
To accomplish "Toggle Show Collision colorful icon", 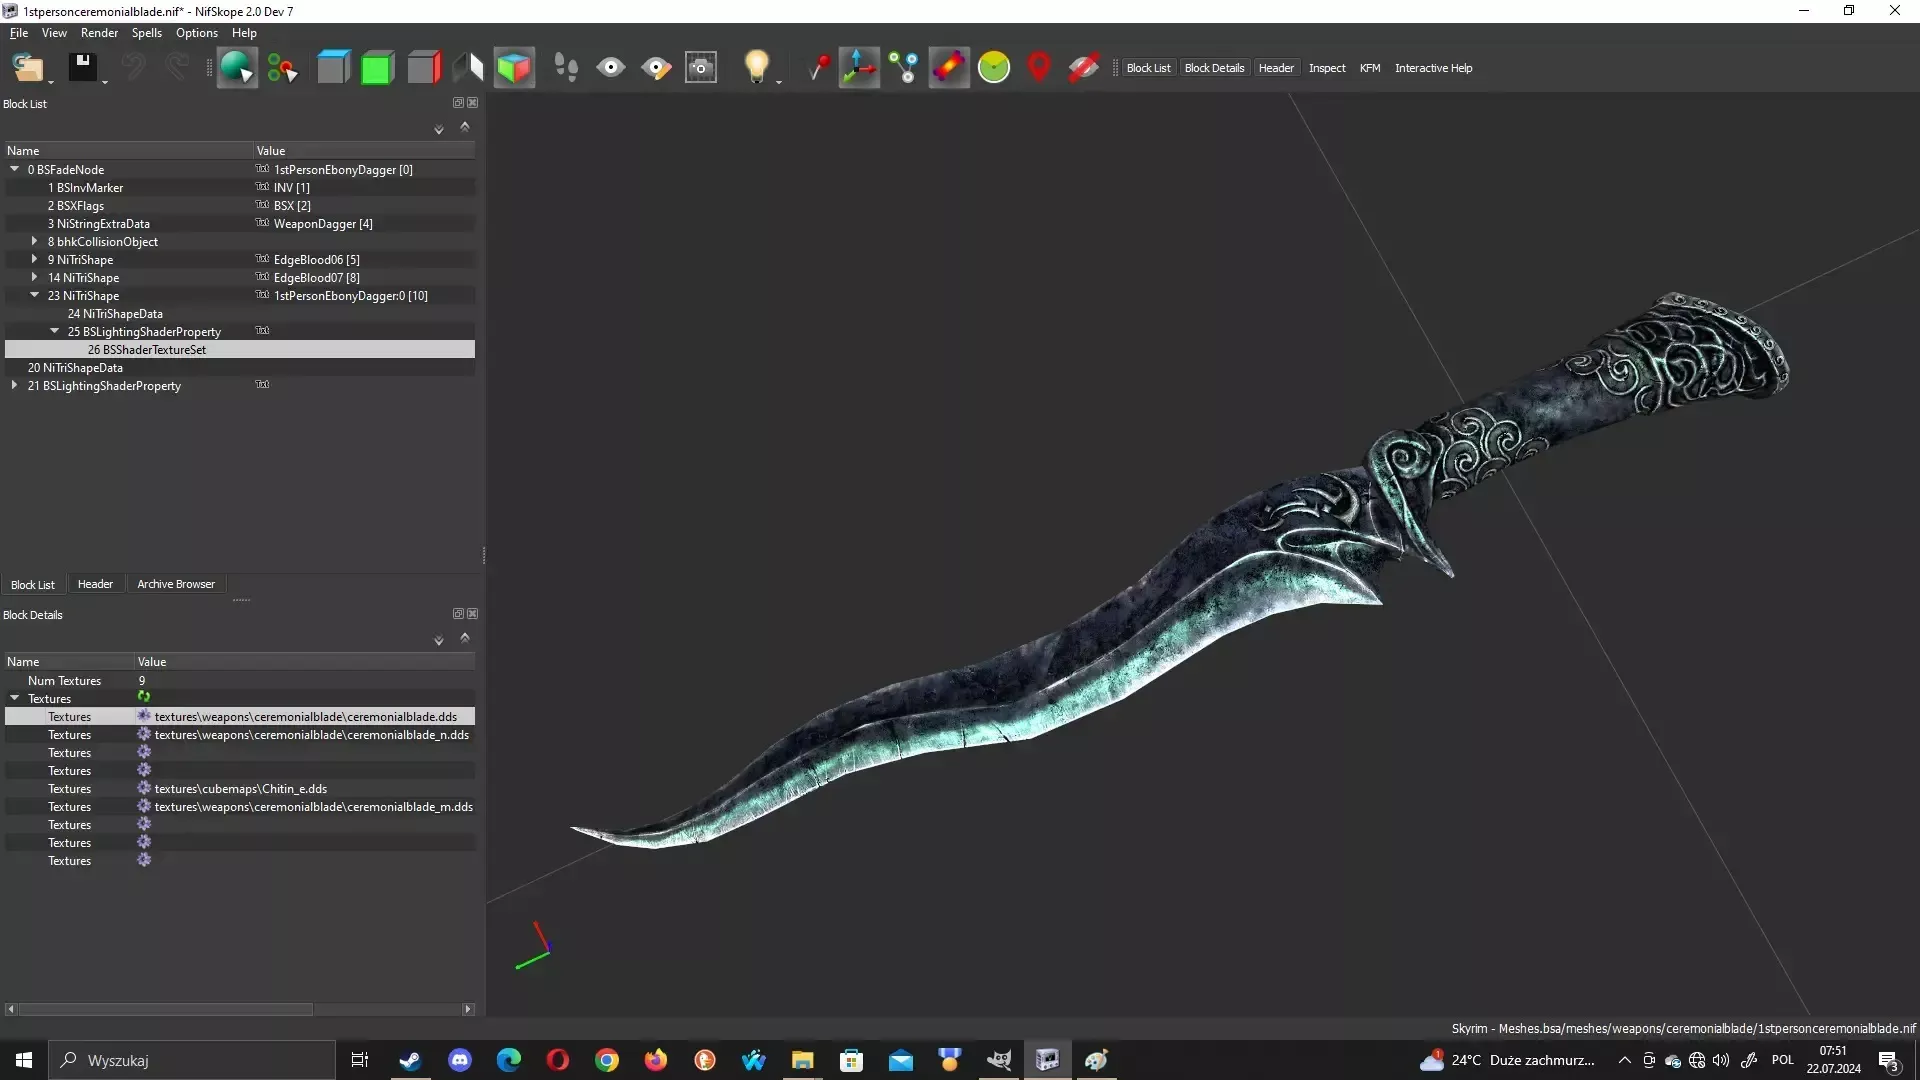I will click(949, 68).
